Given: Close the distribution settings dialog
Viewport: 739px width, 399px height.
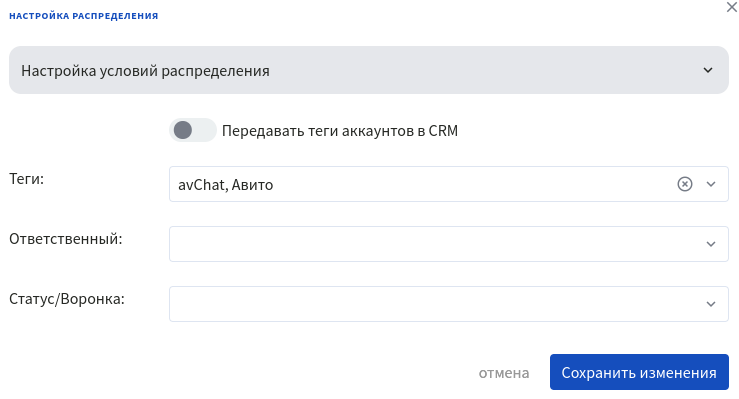Looking at the screenshot, I should [x=731, y=7].
